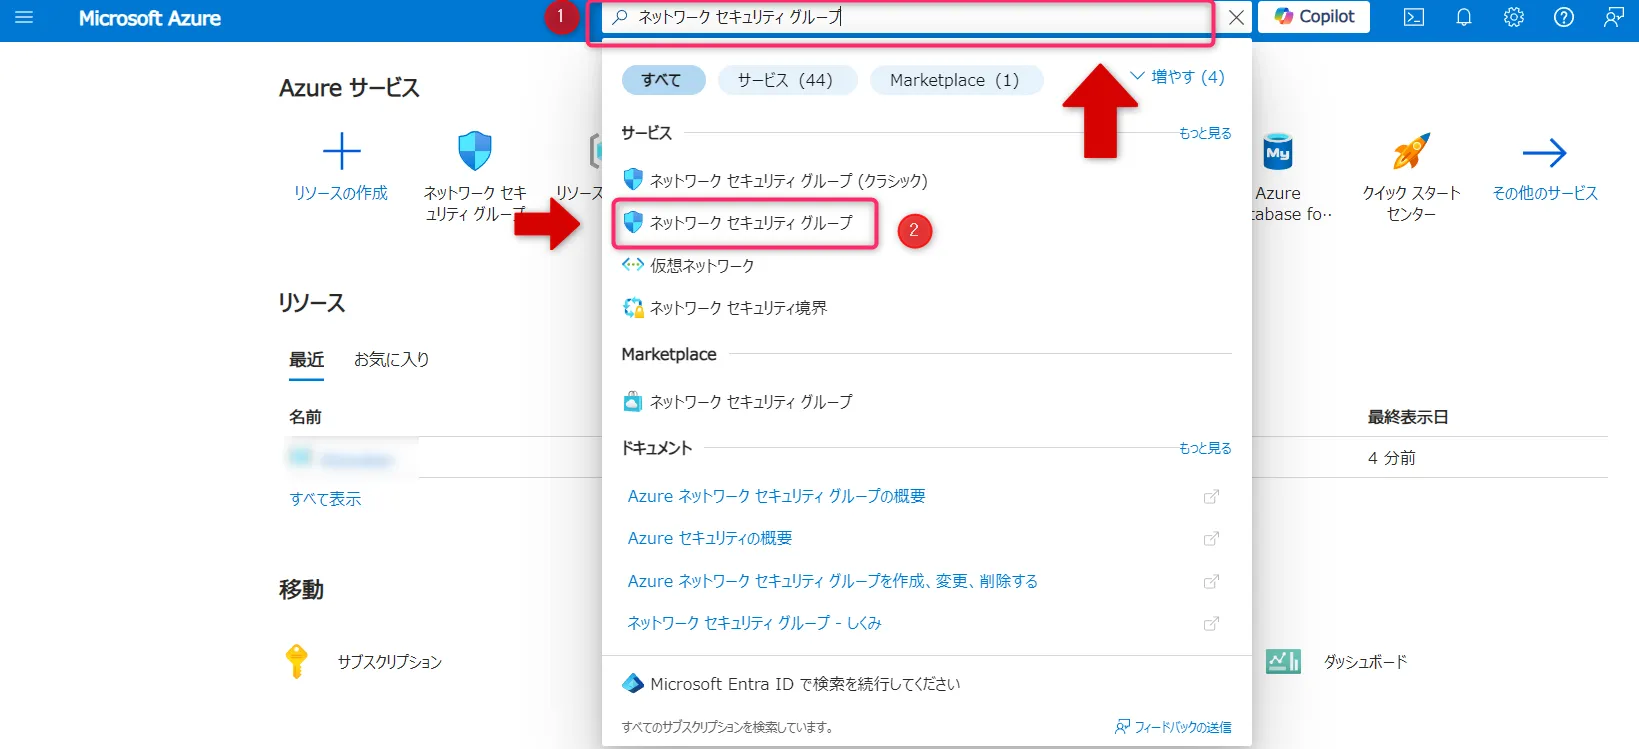Screen dimensions: 1639x749
Task: Open the リソースの作成 label link
Action: (341, 193)
